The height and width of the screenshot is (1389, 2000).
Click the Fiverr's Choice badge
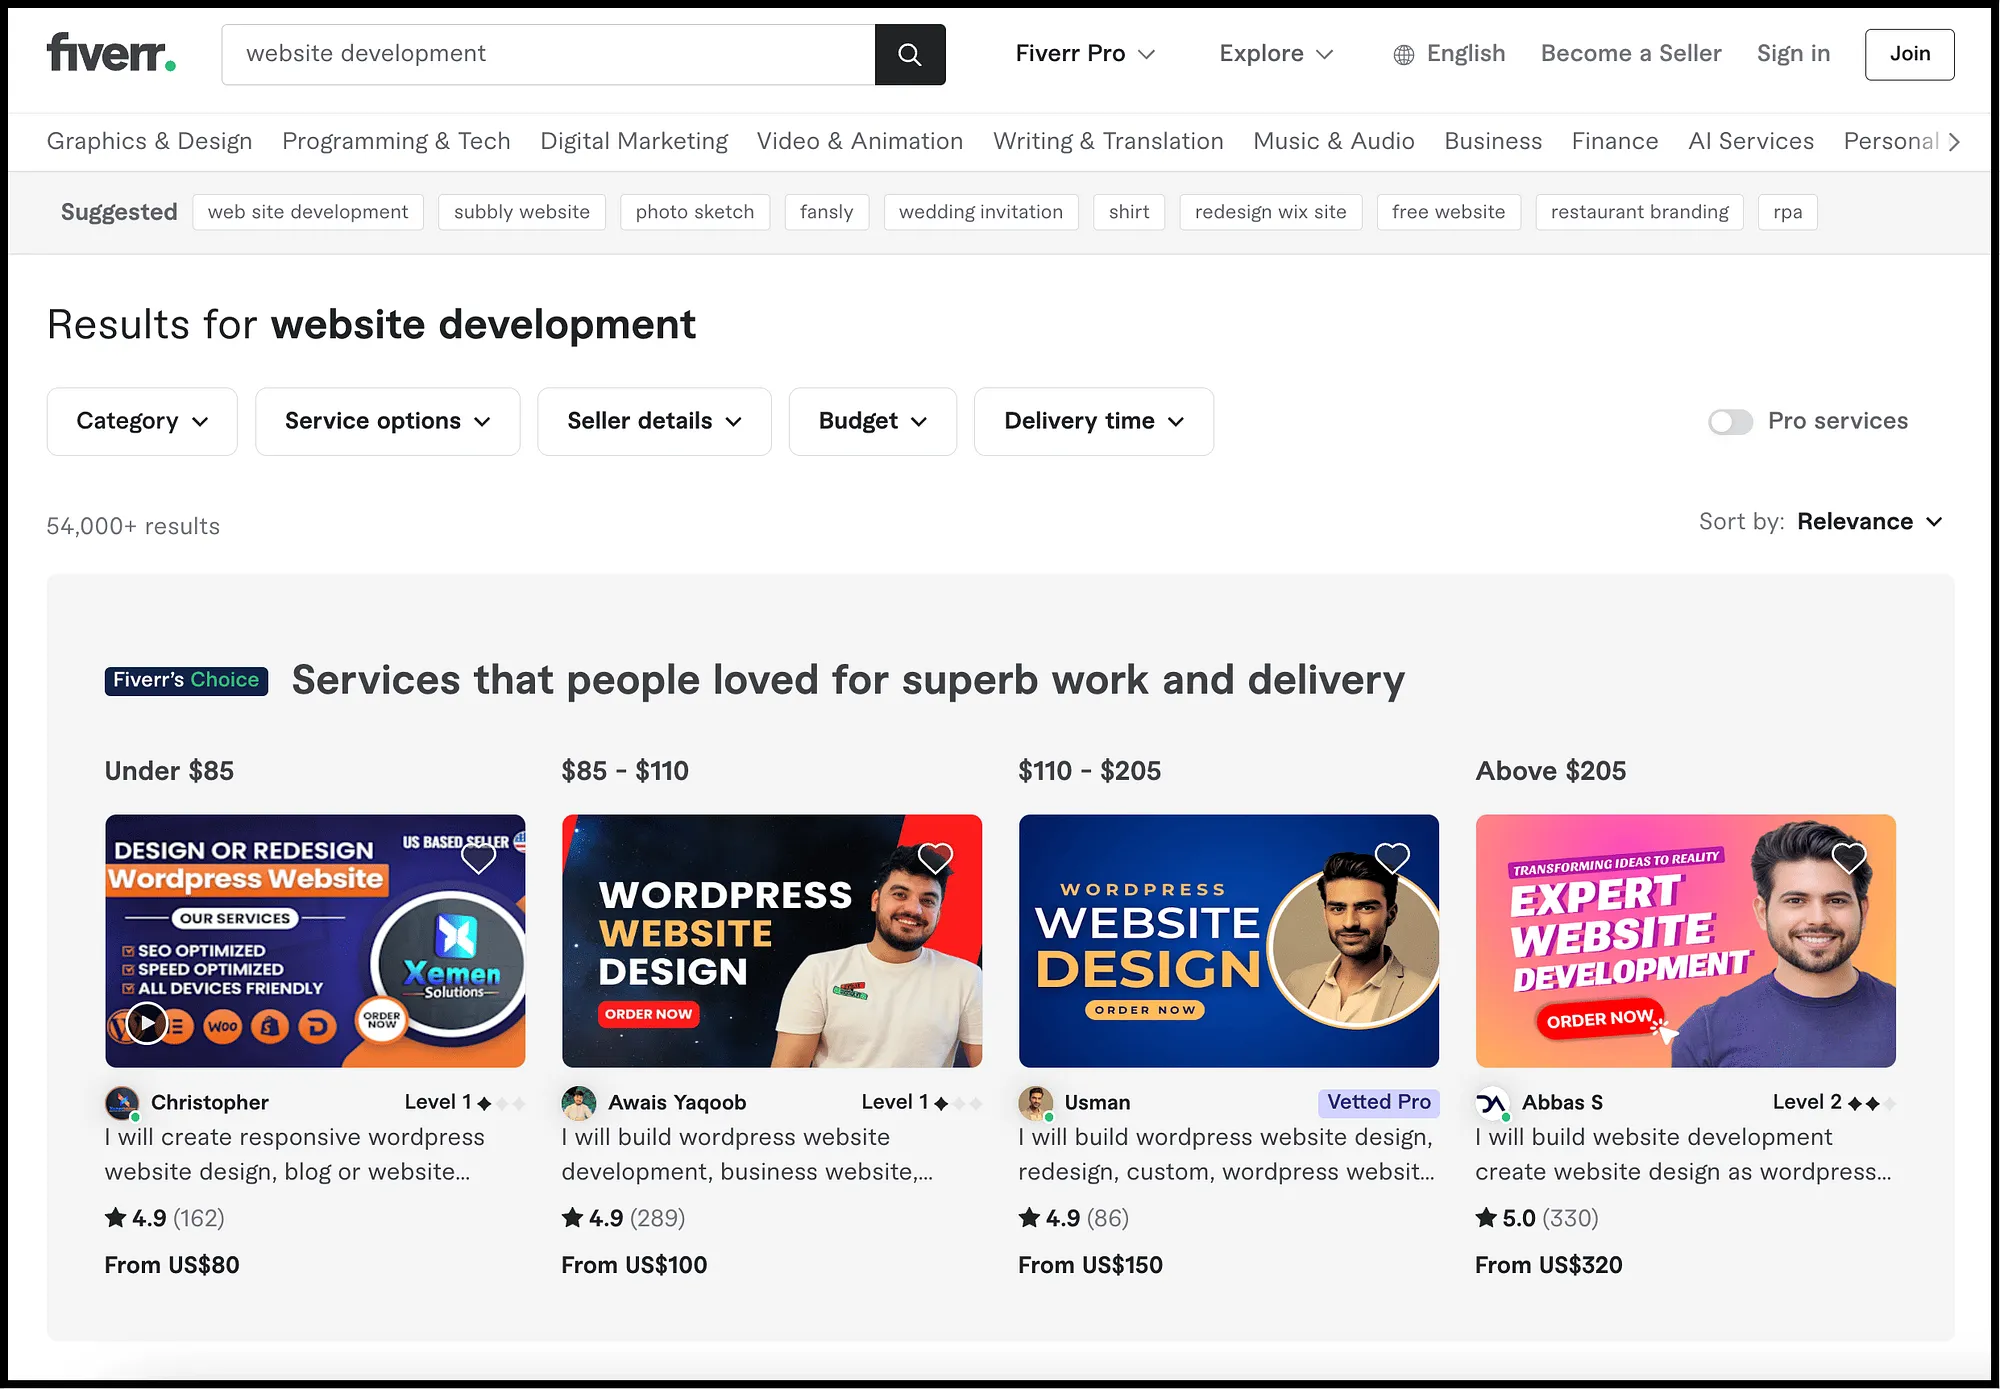[186, 681]
